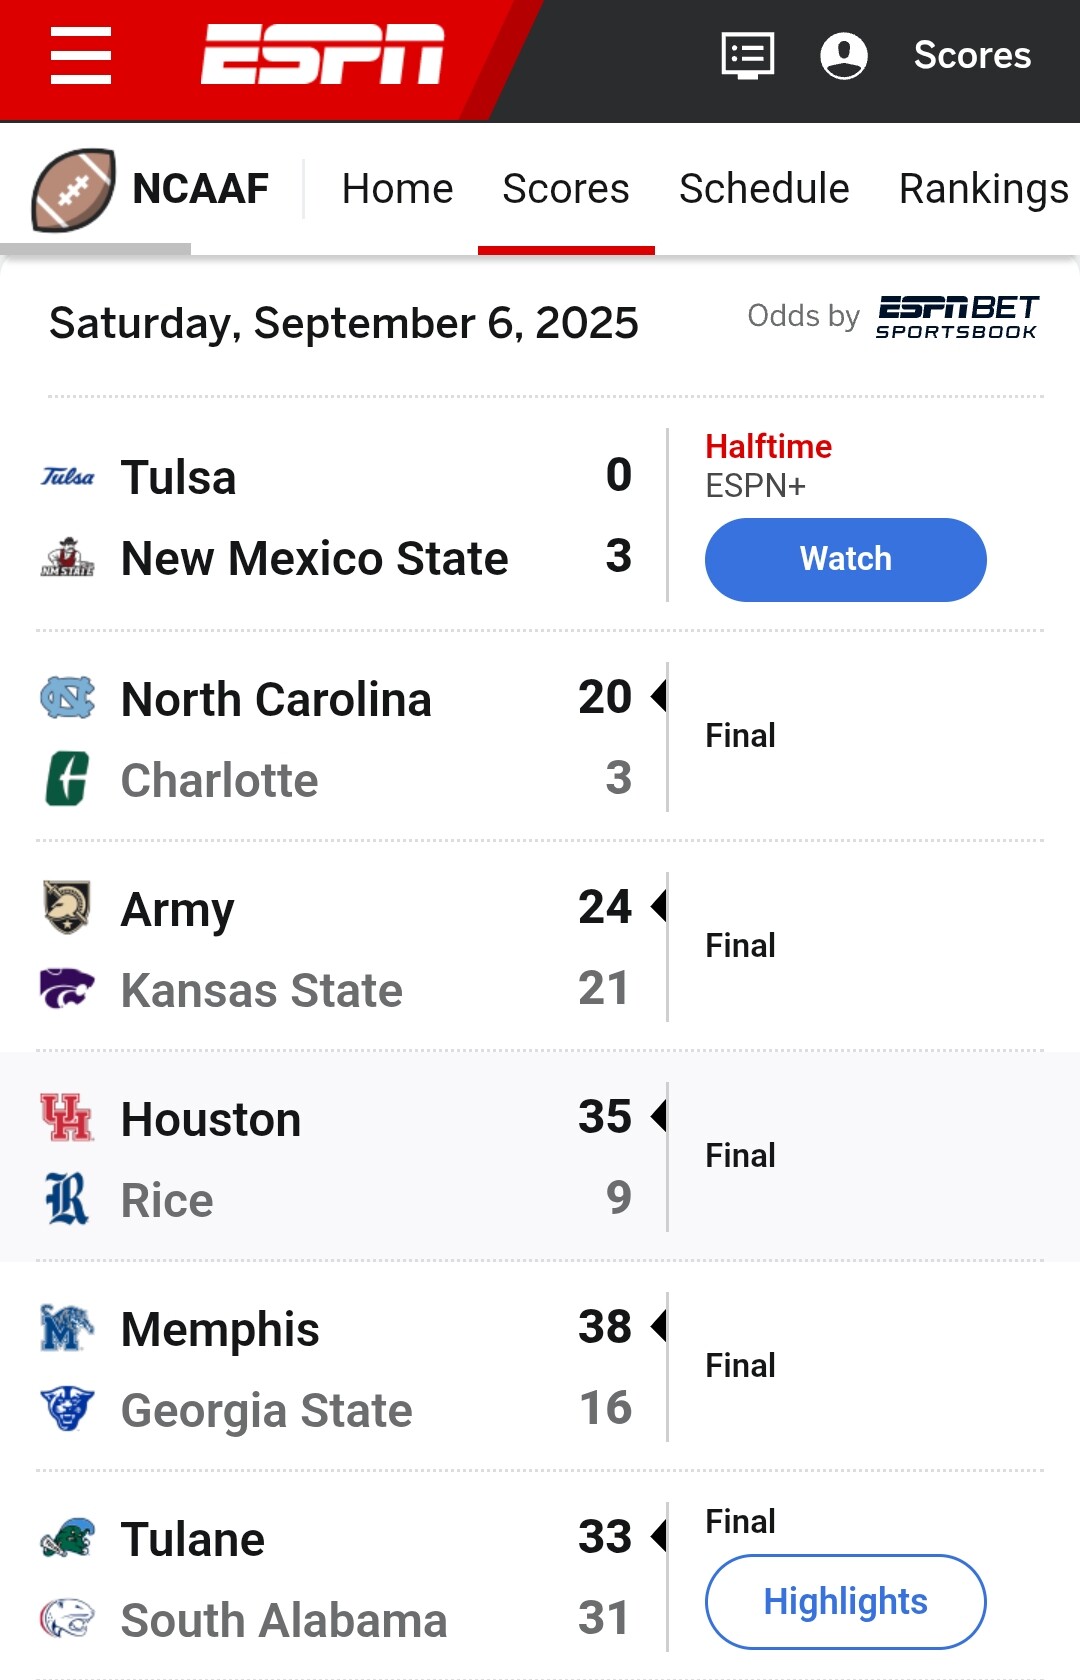
Task: Tap the Tulsa team logo
Action: (x=67, y=477)
